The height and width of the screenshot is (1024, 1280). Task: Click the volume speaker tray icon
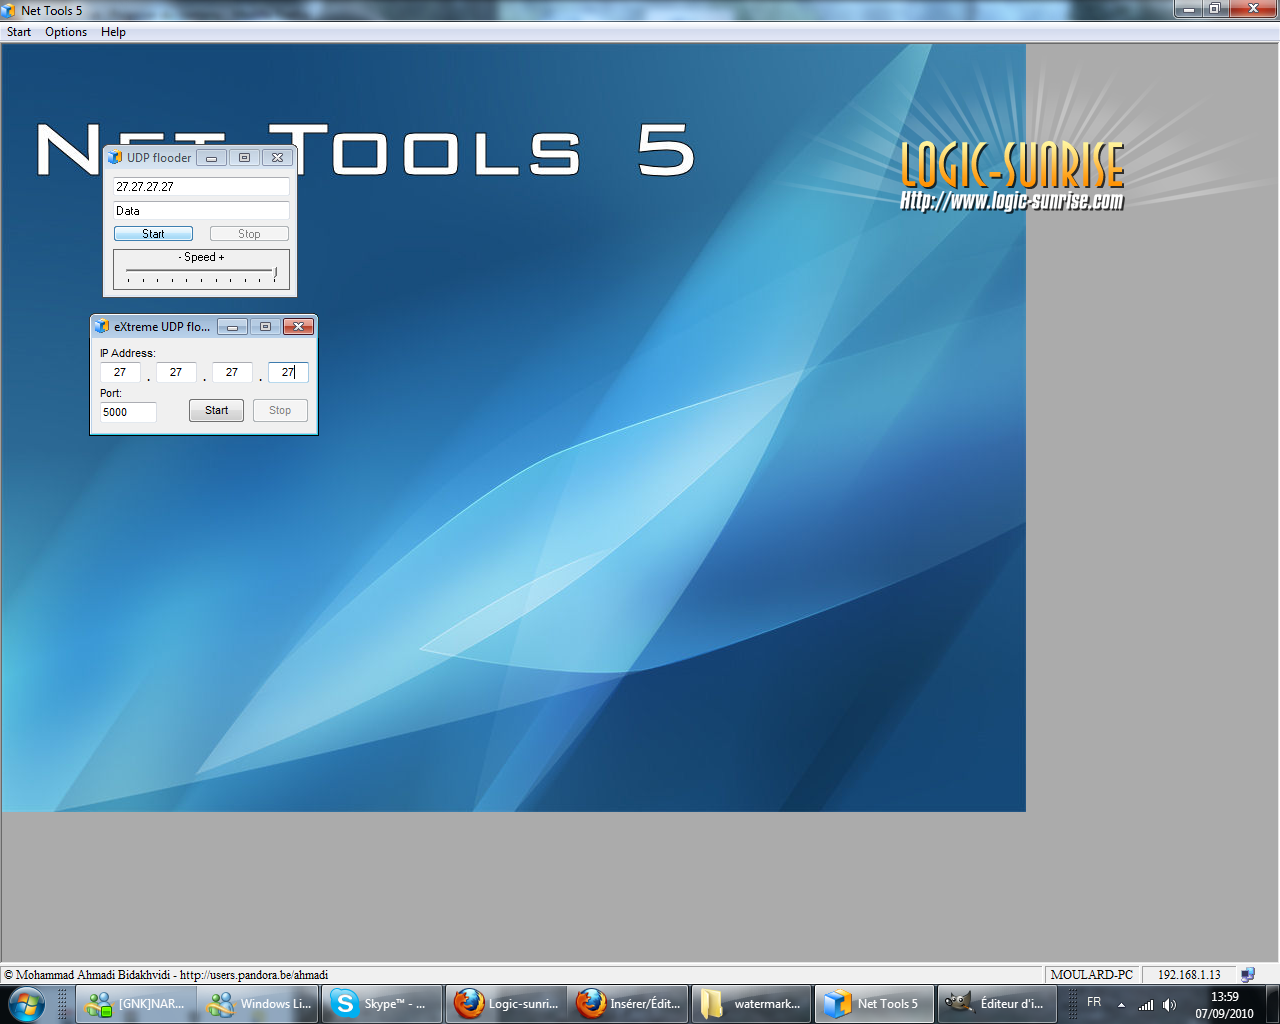(1170, 1005)
